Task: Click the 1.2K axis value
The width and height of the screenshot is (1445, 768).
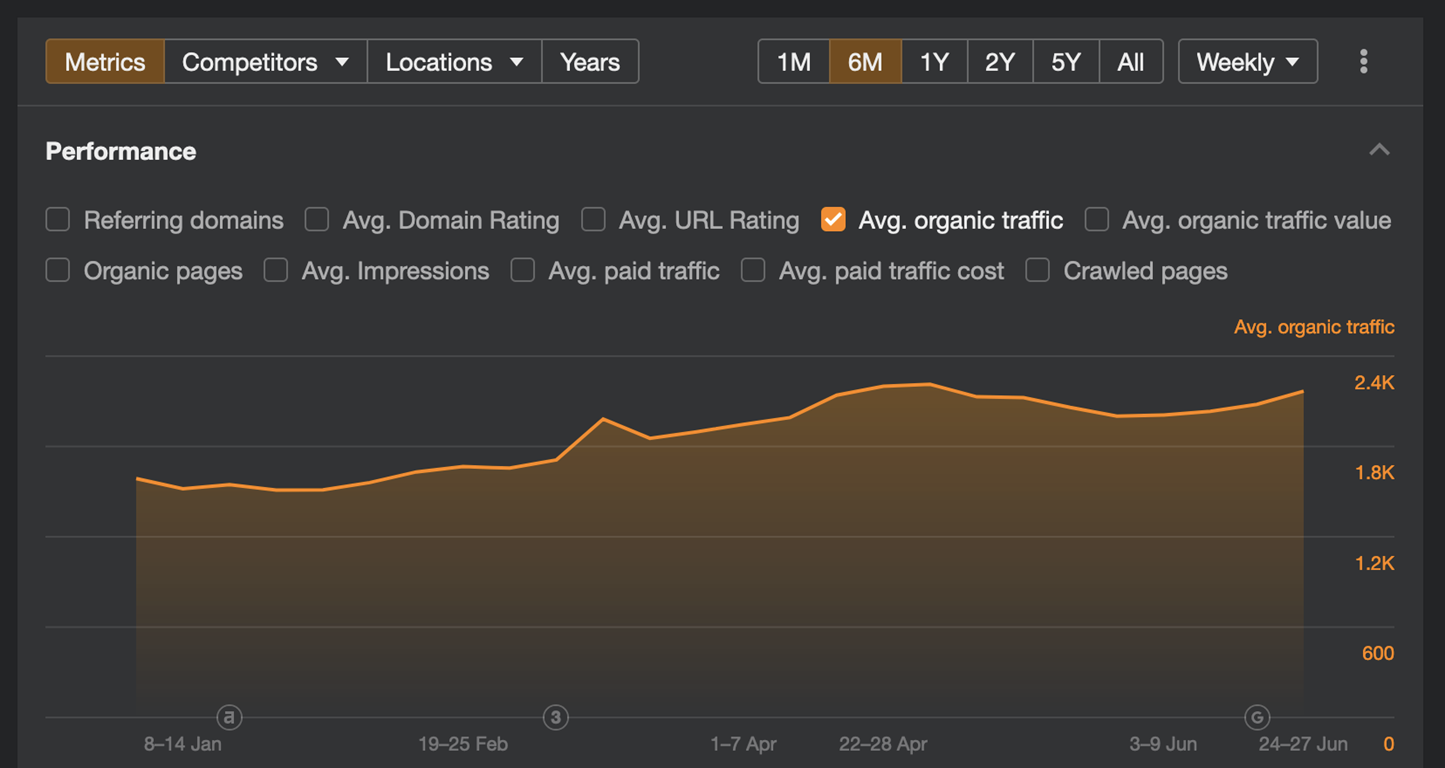Action: (x=1374, y=563)
